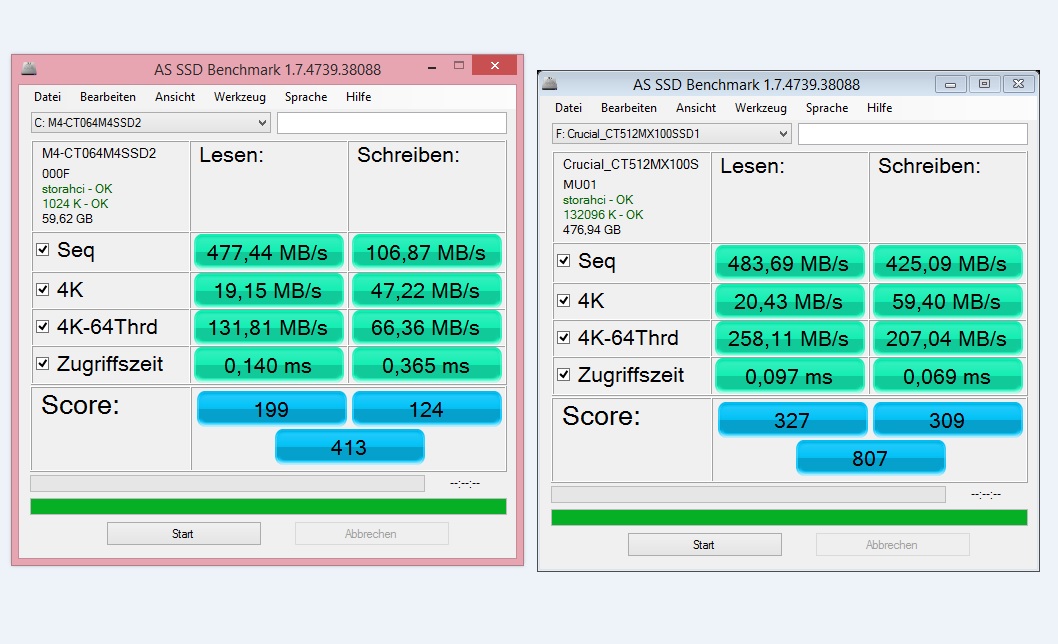Open Werkzeug menu in right window

760,107
